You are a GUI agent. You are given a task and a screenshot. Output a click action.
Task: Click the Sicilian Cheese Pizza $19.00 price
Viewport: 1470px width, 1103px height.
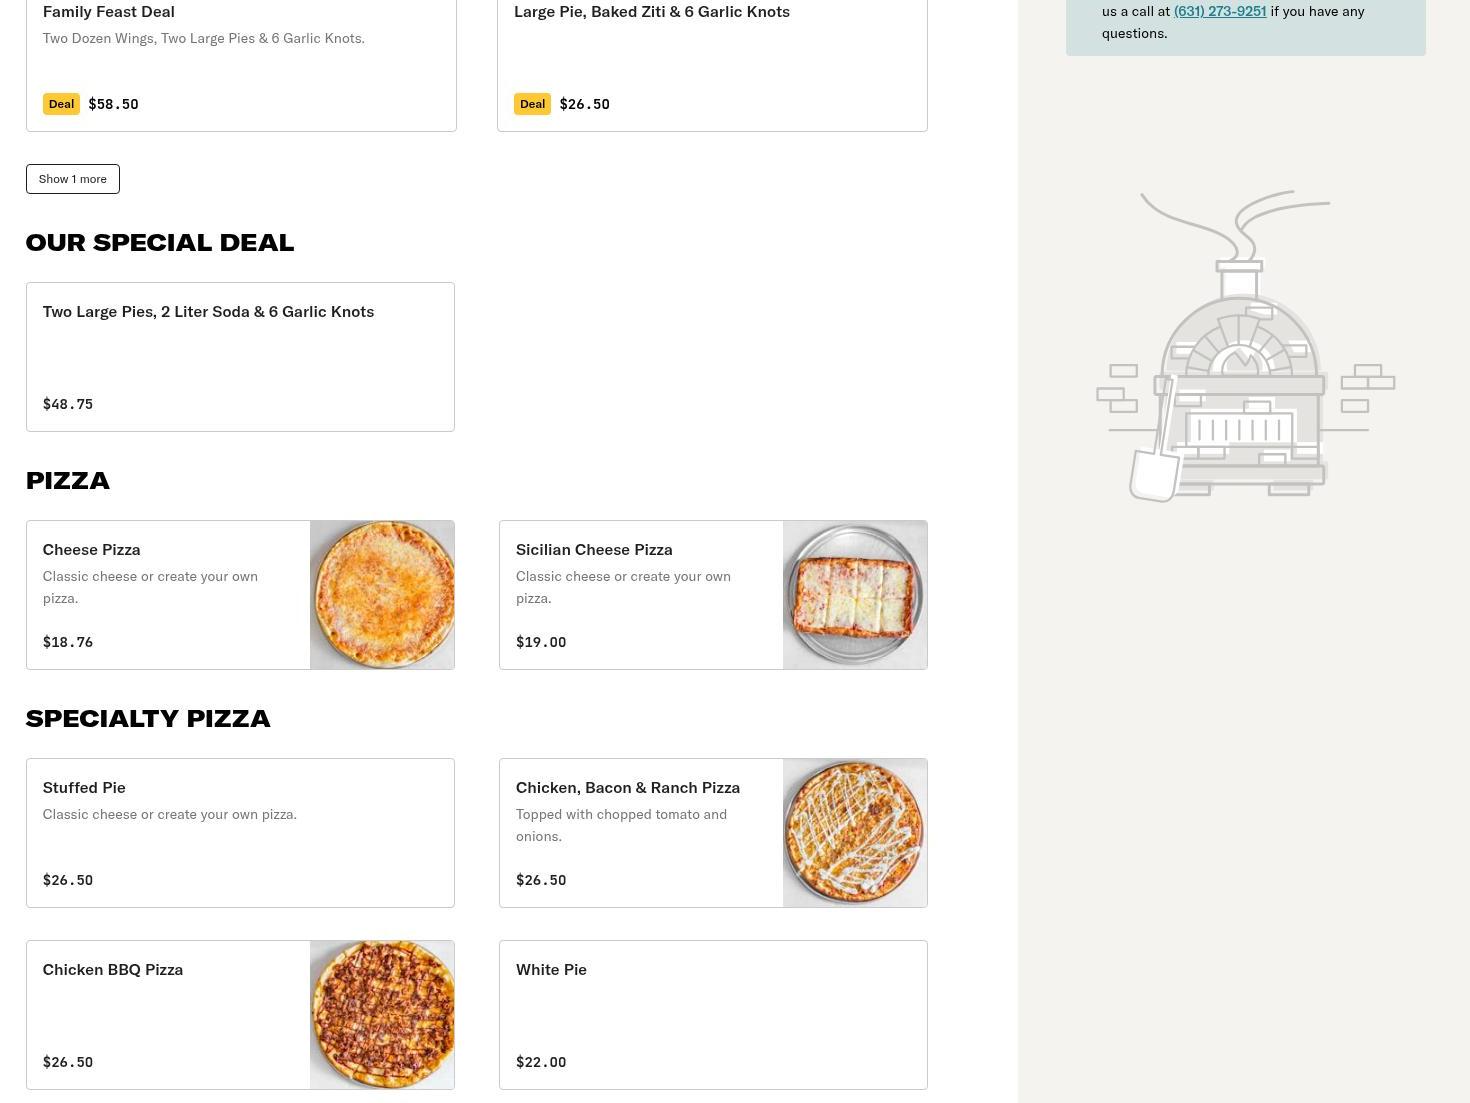tap(541, 642)
